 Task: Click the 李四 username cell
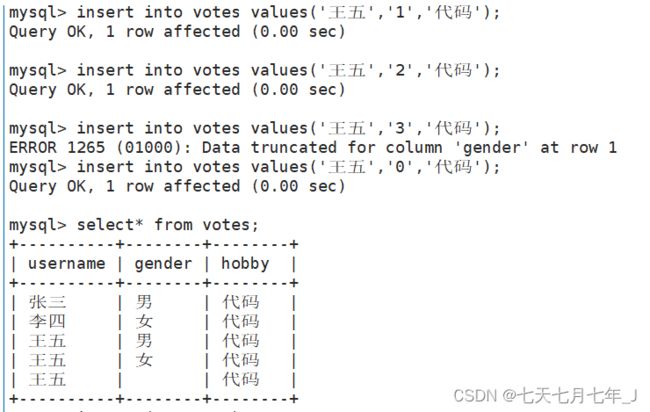pyautogui.click(x=47, y=321)
